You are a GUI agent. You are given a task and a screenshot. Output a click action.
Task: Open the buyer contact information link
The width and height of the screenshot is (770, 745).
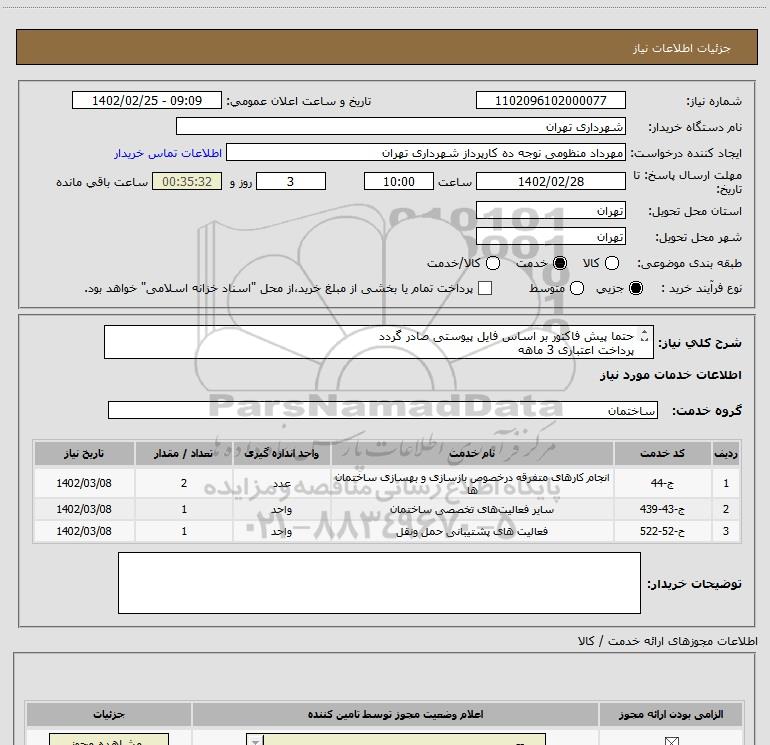point(168,153)
